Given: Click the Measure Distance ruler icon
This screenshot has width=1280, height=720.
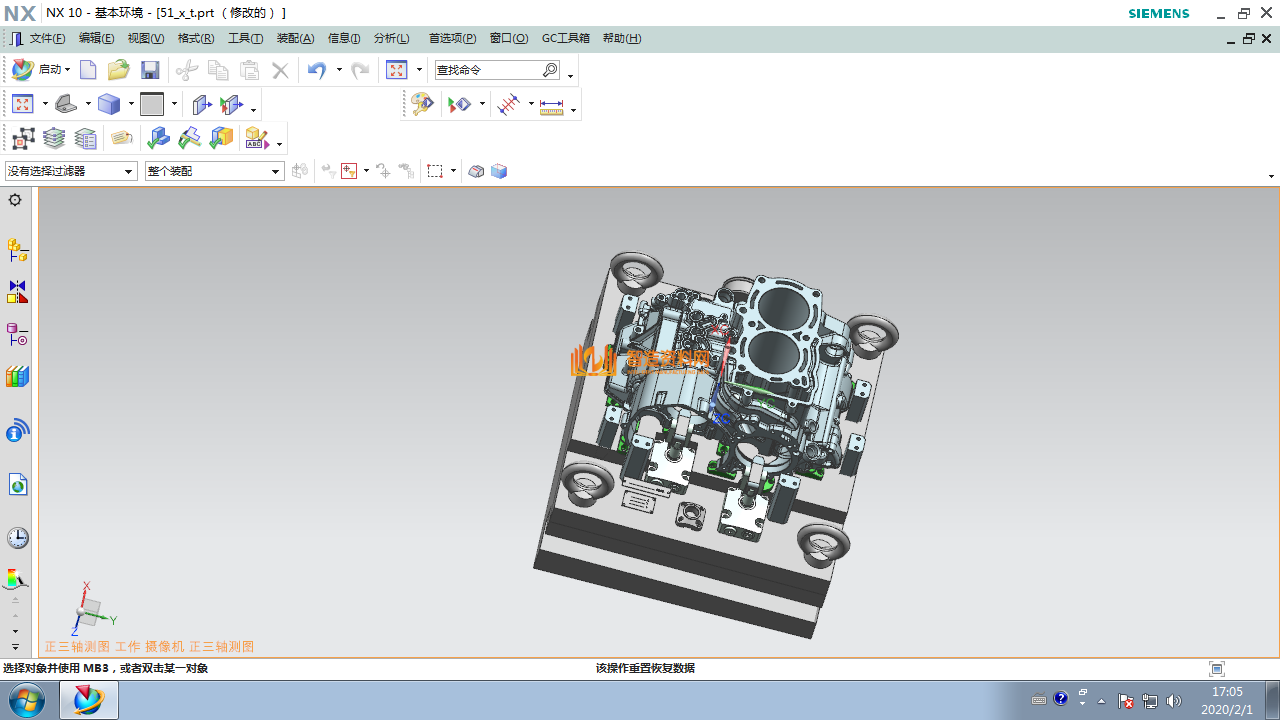Looking at the screenshot, I should (552, 105).
